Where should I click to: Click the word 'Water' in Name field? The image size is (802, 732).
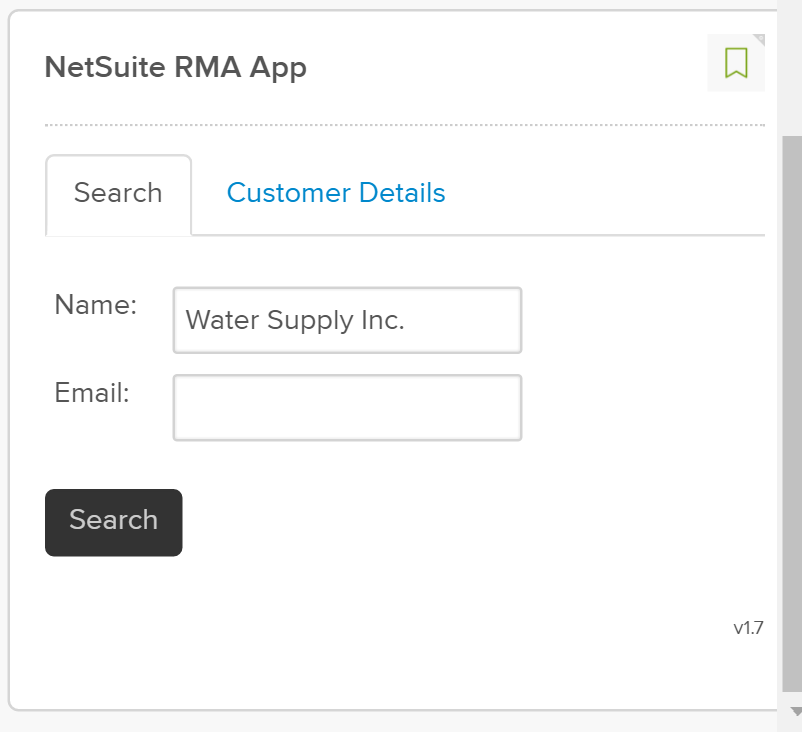[222, 320]
